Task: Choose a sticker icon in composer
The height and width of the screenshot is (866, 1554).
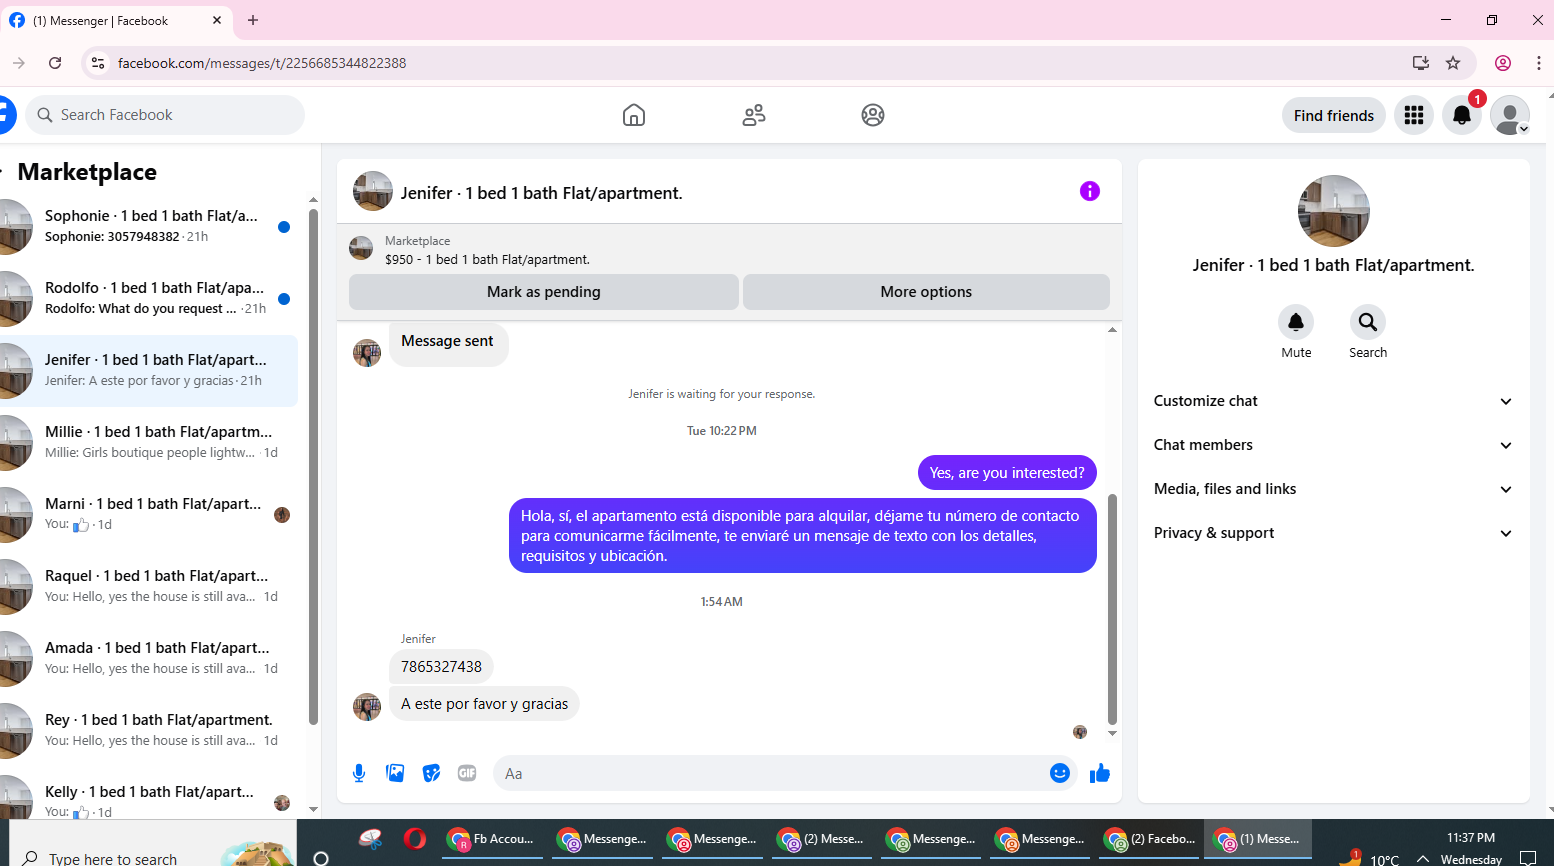Action: 431,773
